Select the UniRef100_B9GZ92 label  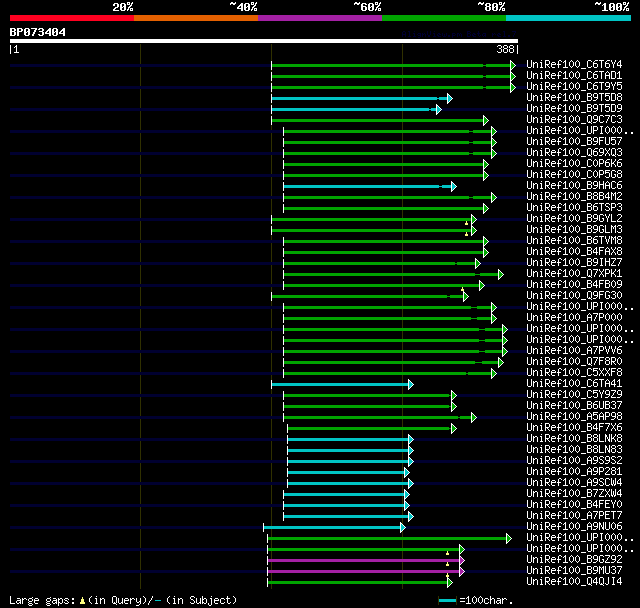point(574,560)
